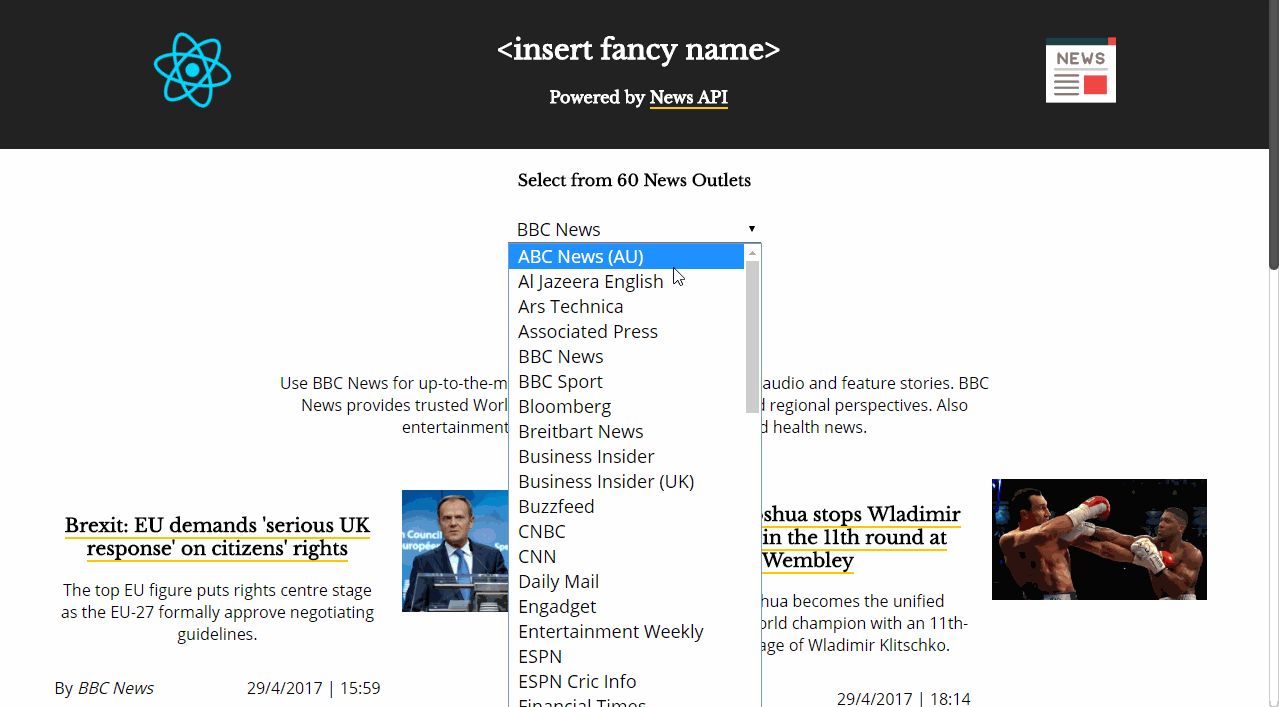Open the News API link
Viewport: 1279px width, 707px height.
pos(688,97)
